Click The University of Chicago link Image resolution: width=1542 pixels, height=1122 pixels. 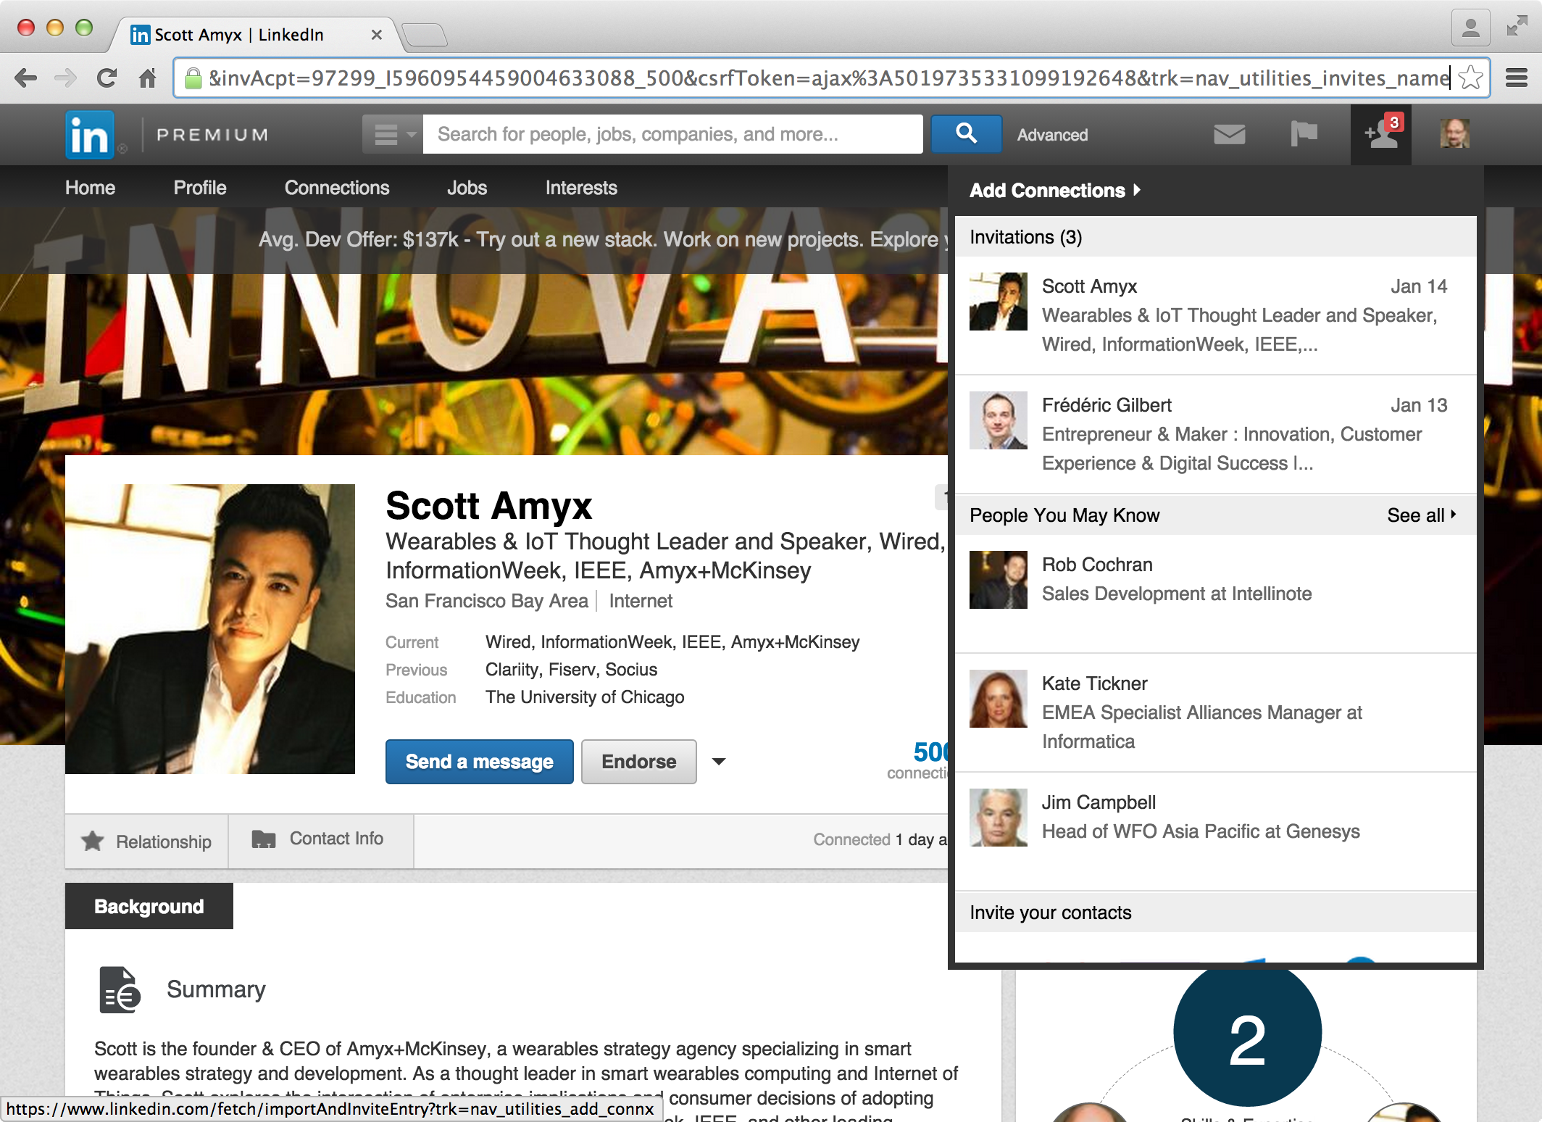[x=585, y=697]
